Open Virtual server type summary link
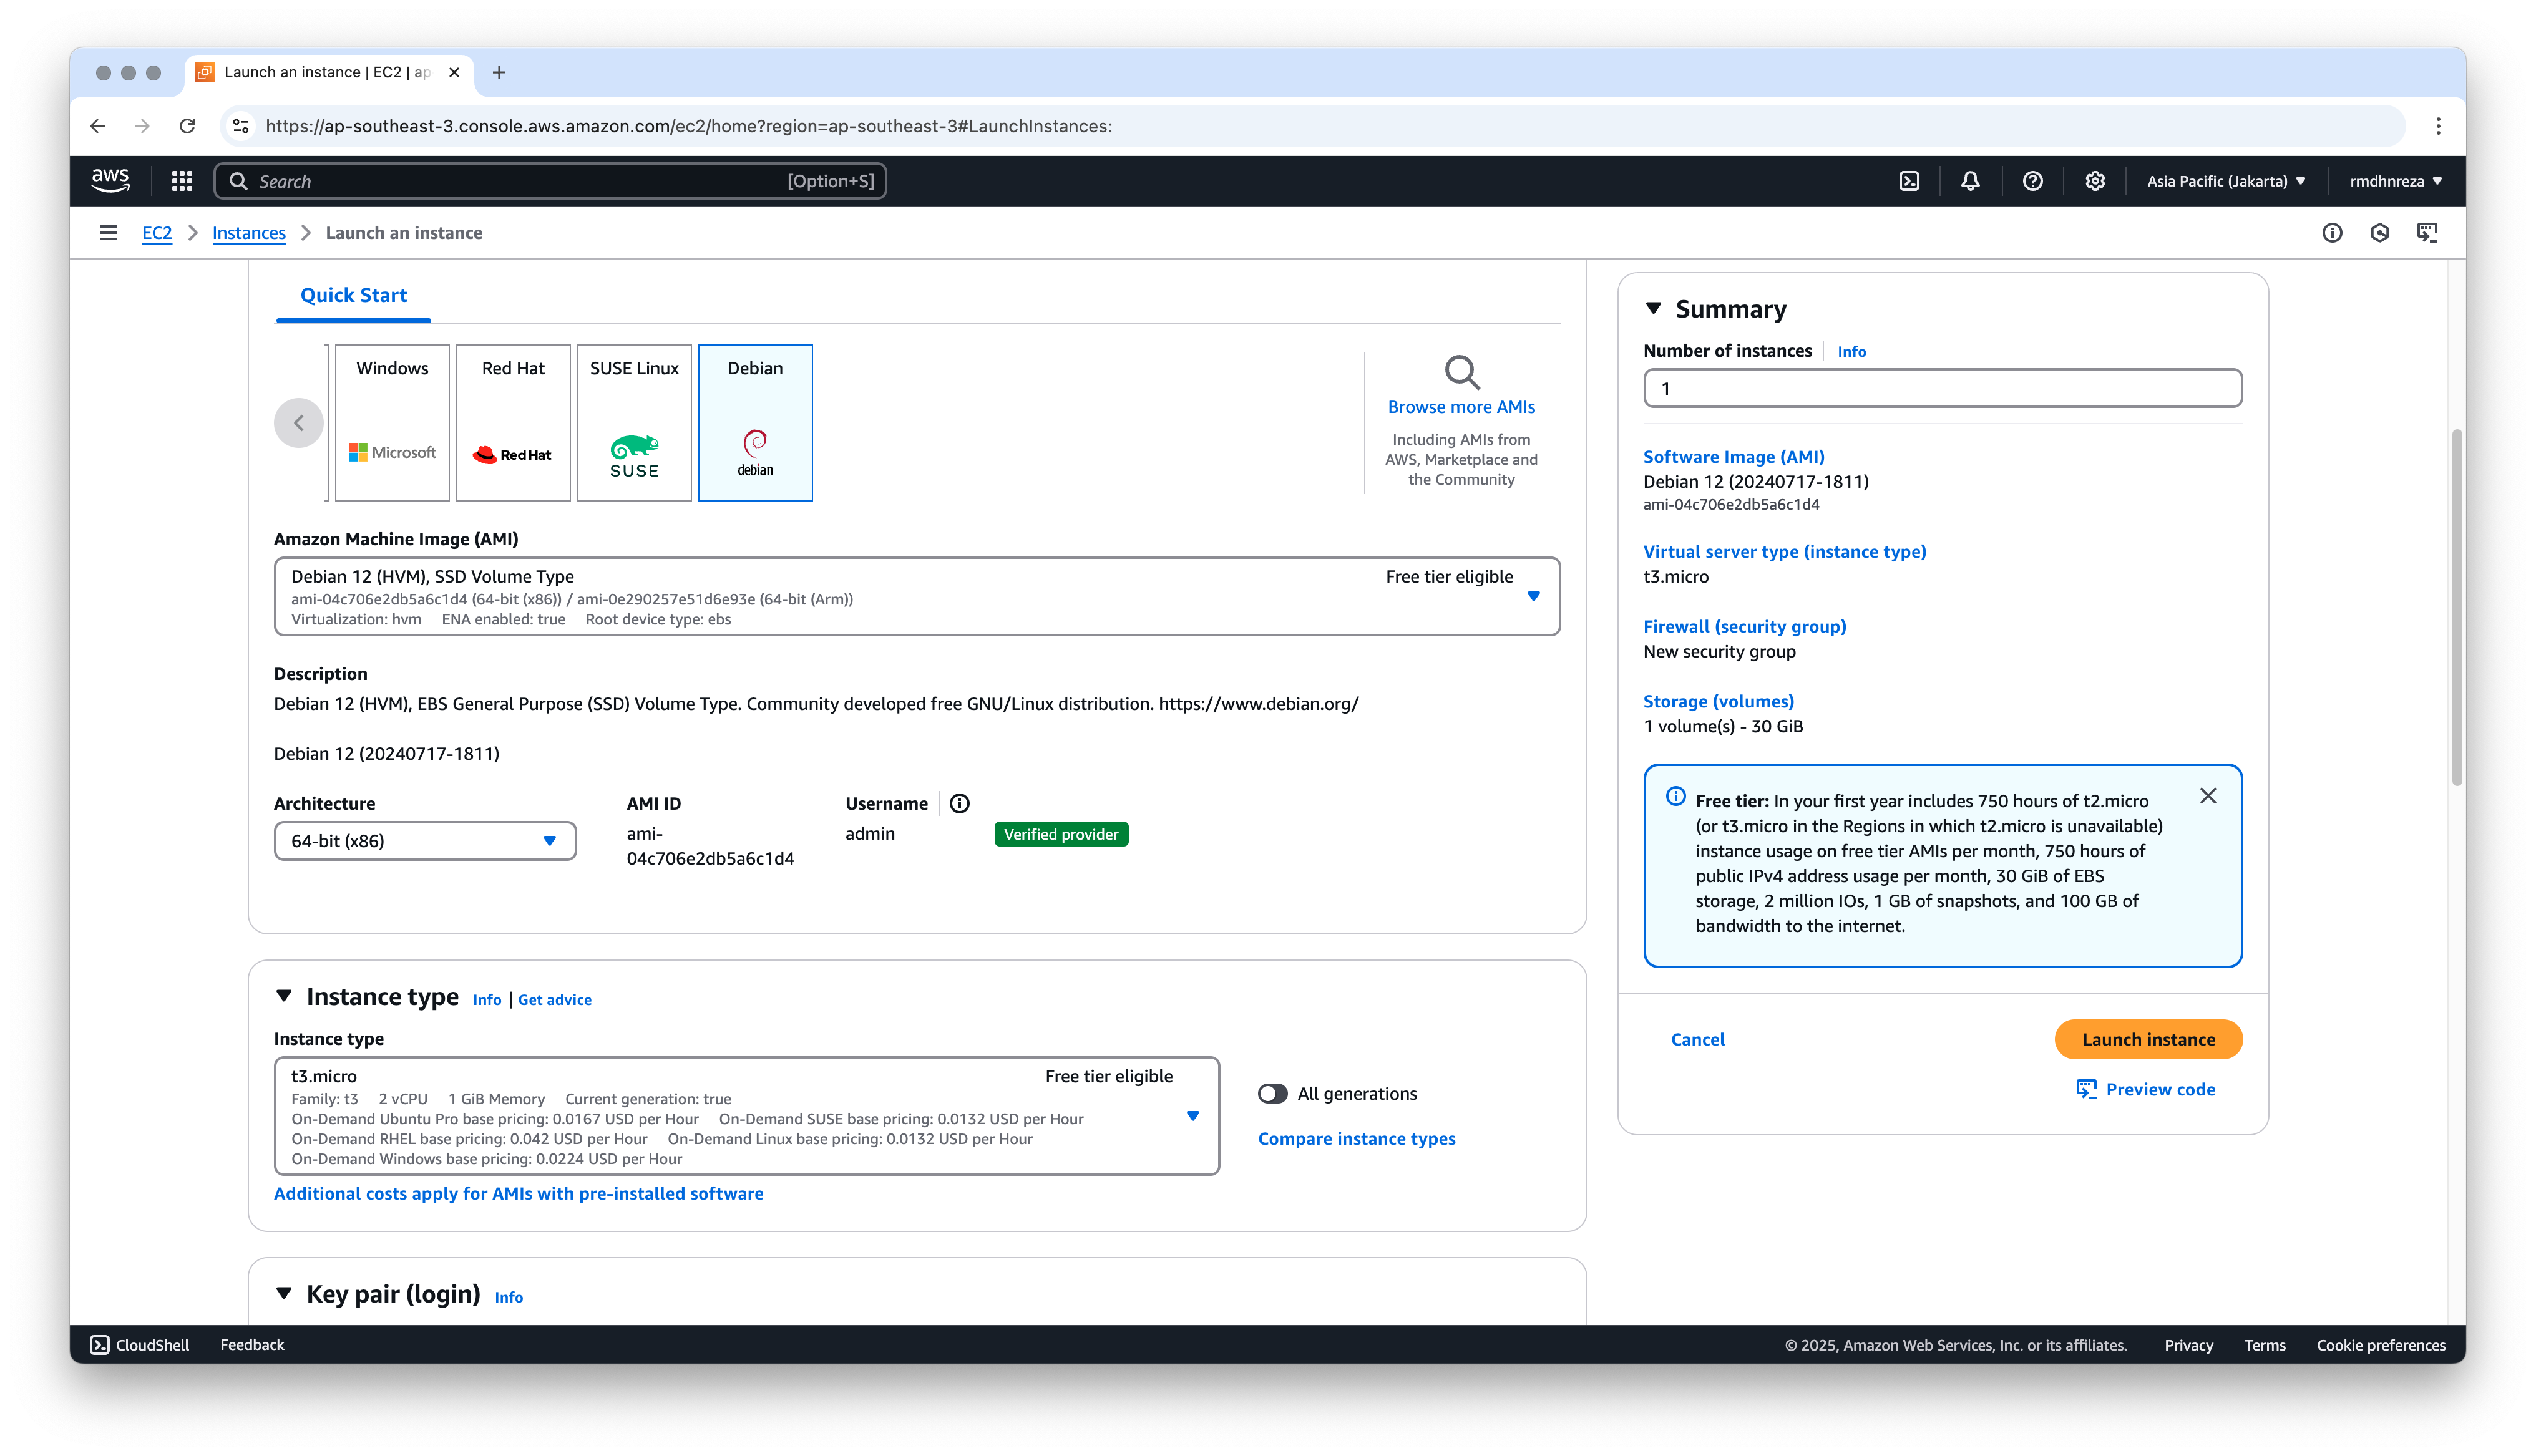The image size is (2536, 1456). point(1784,552)
